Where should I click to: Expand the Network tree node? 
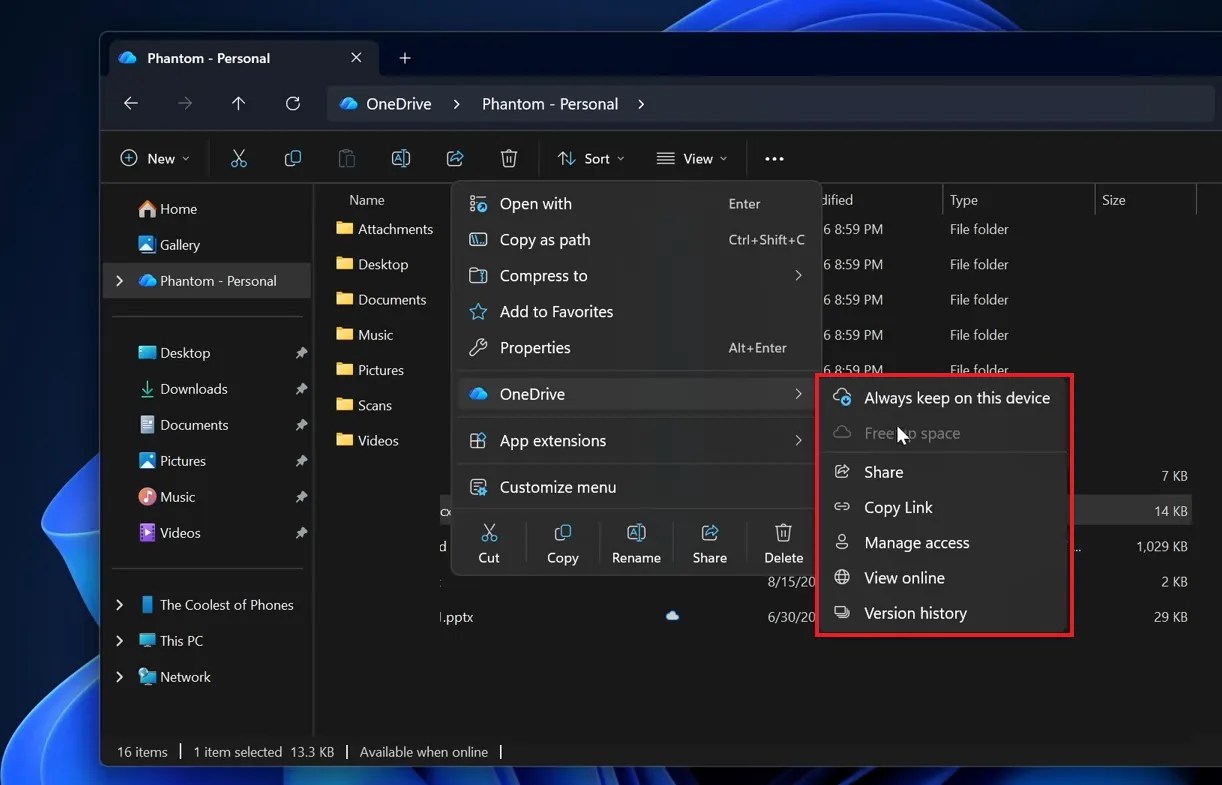120,677
